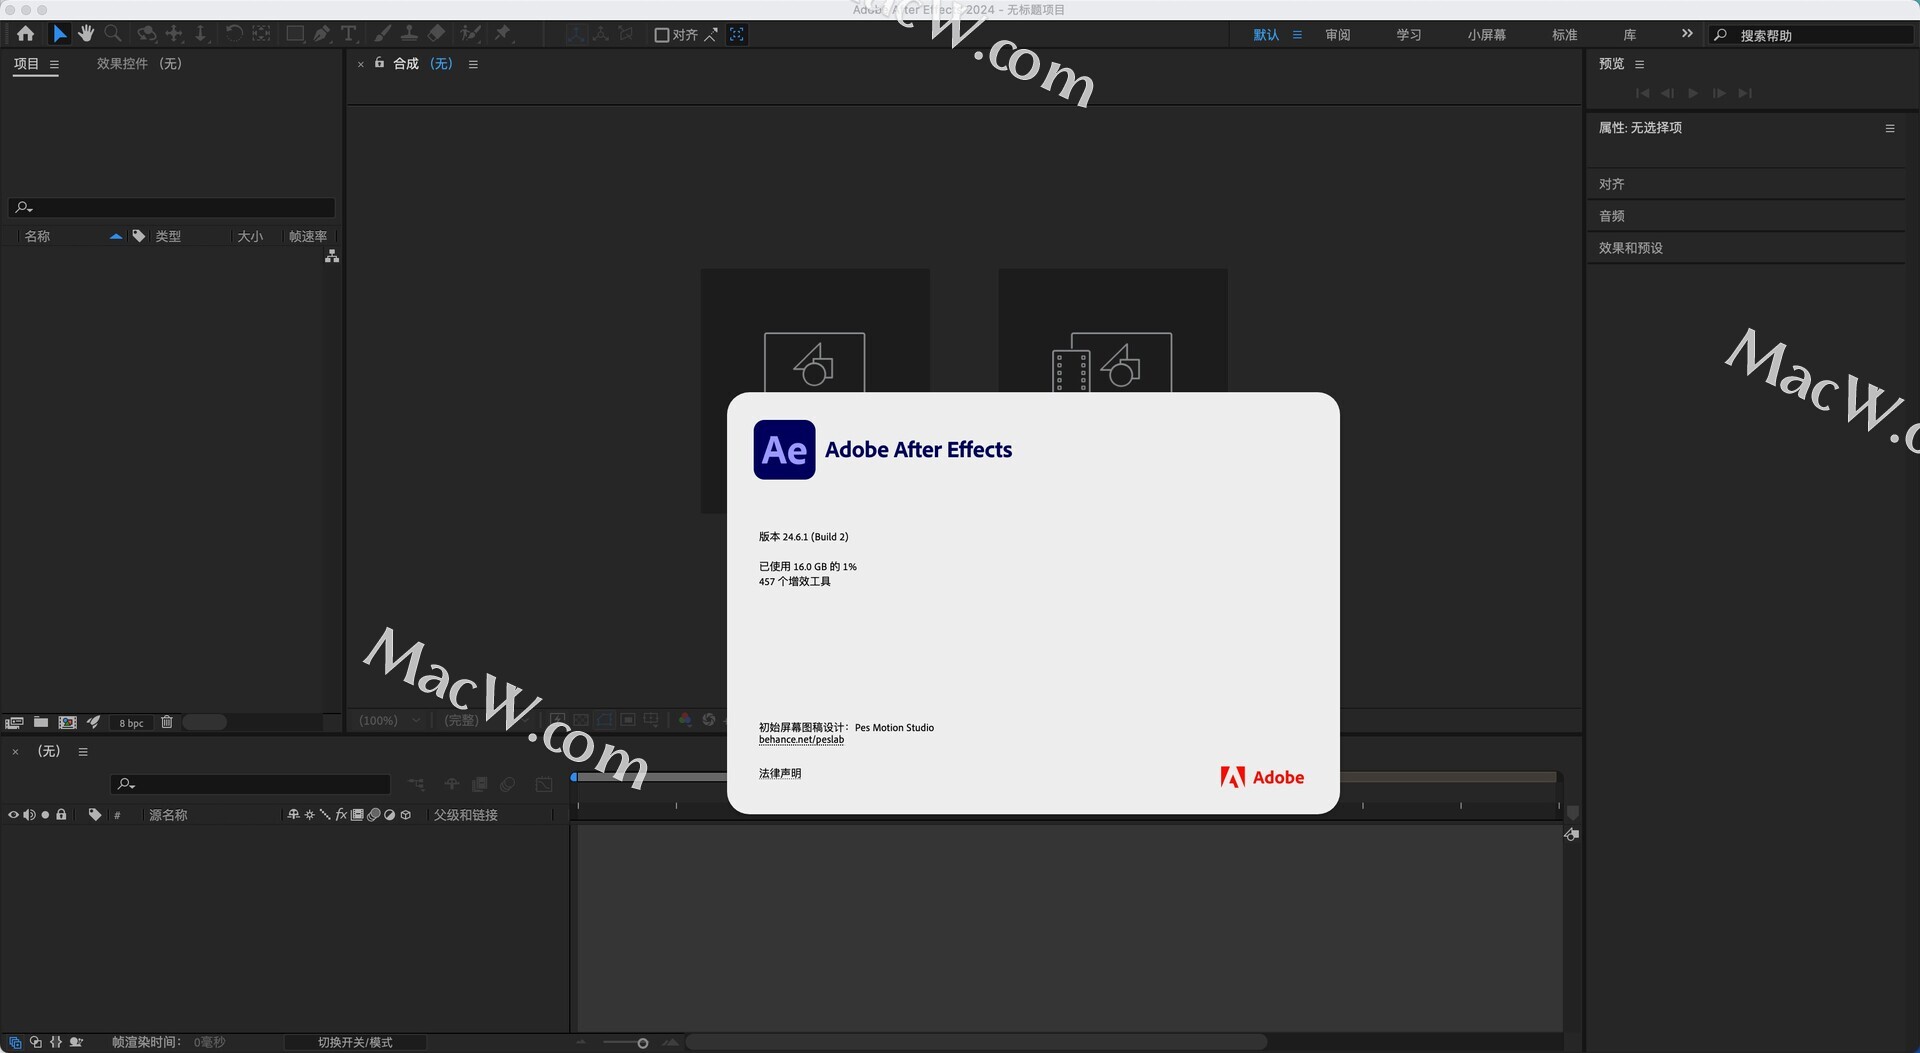Switch to 小屏幕 workspace
The image size is (1920, 1053).
point(1486,35)
